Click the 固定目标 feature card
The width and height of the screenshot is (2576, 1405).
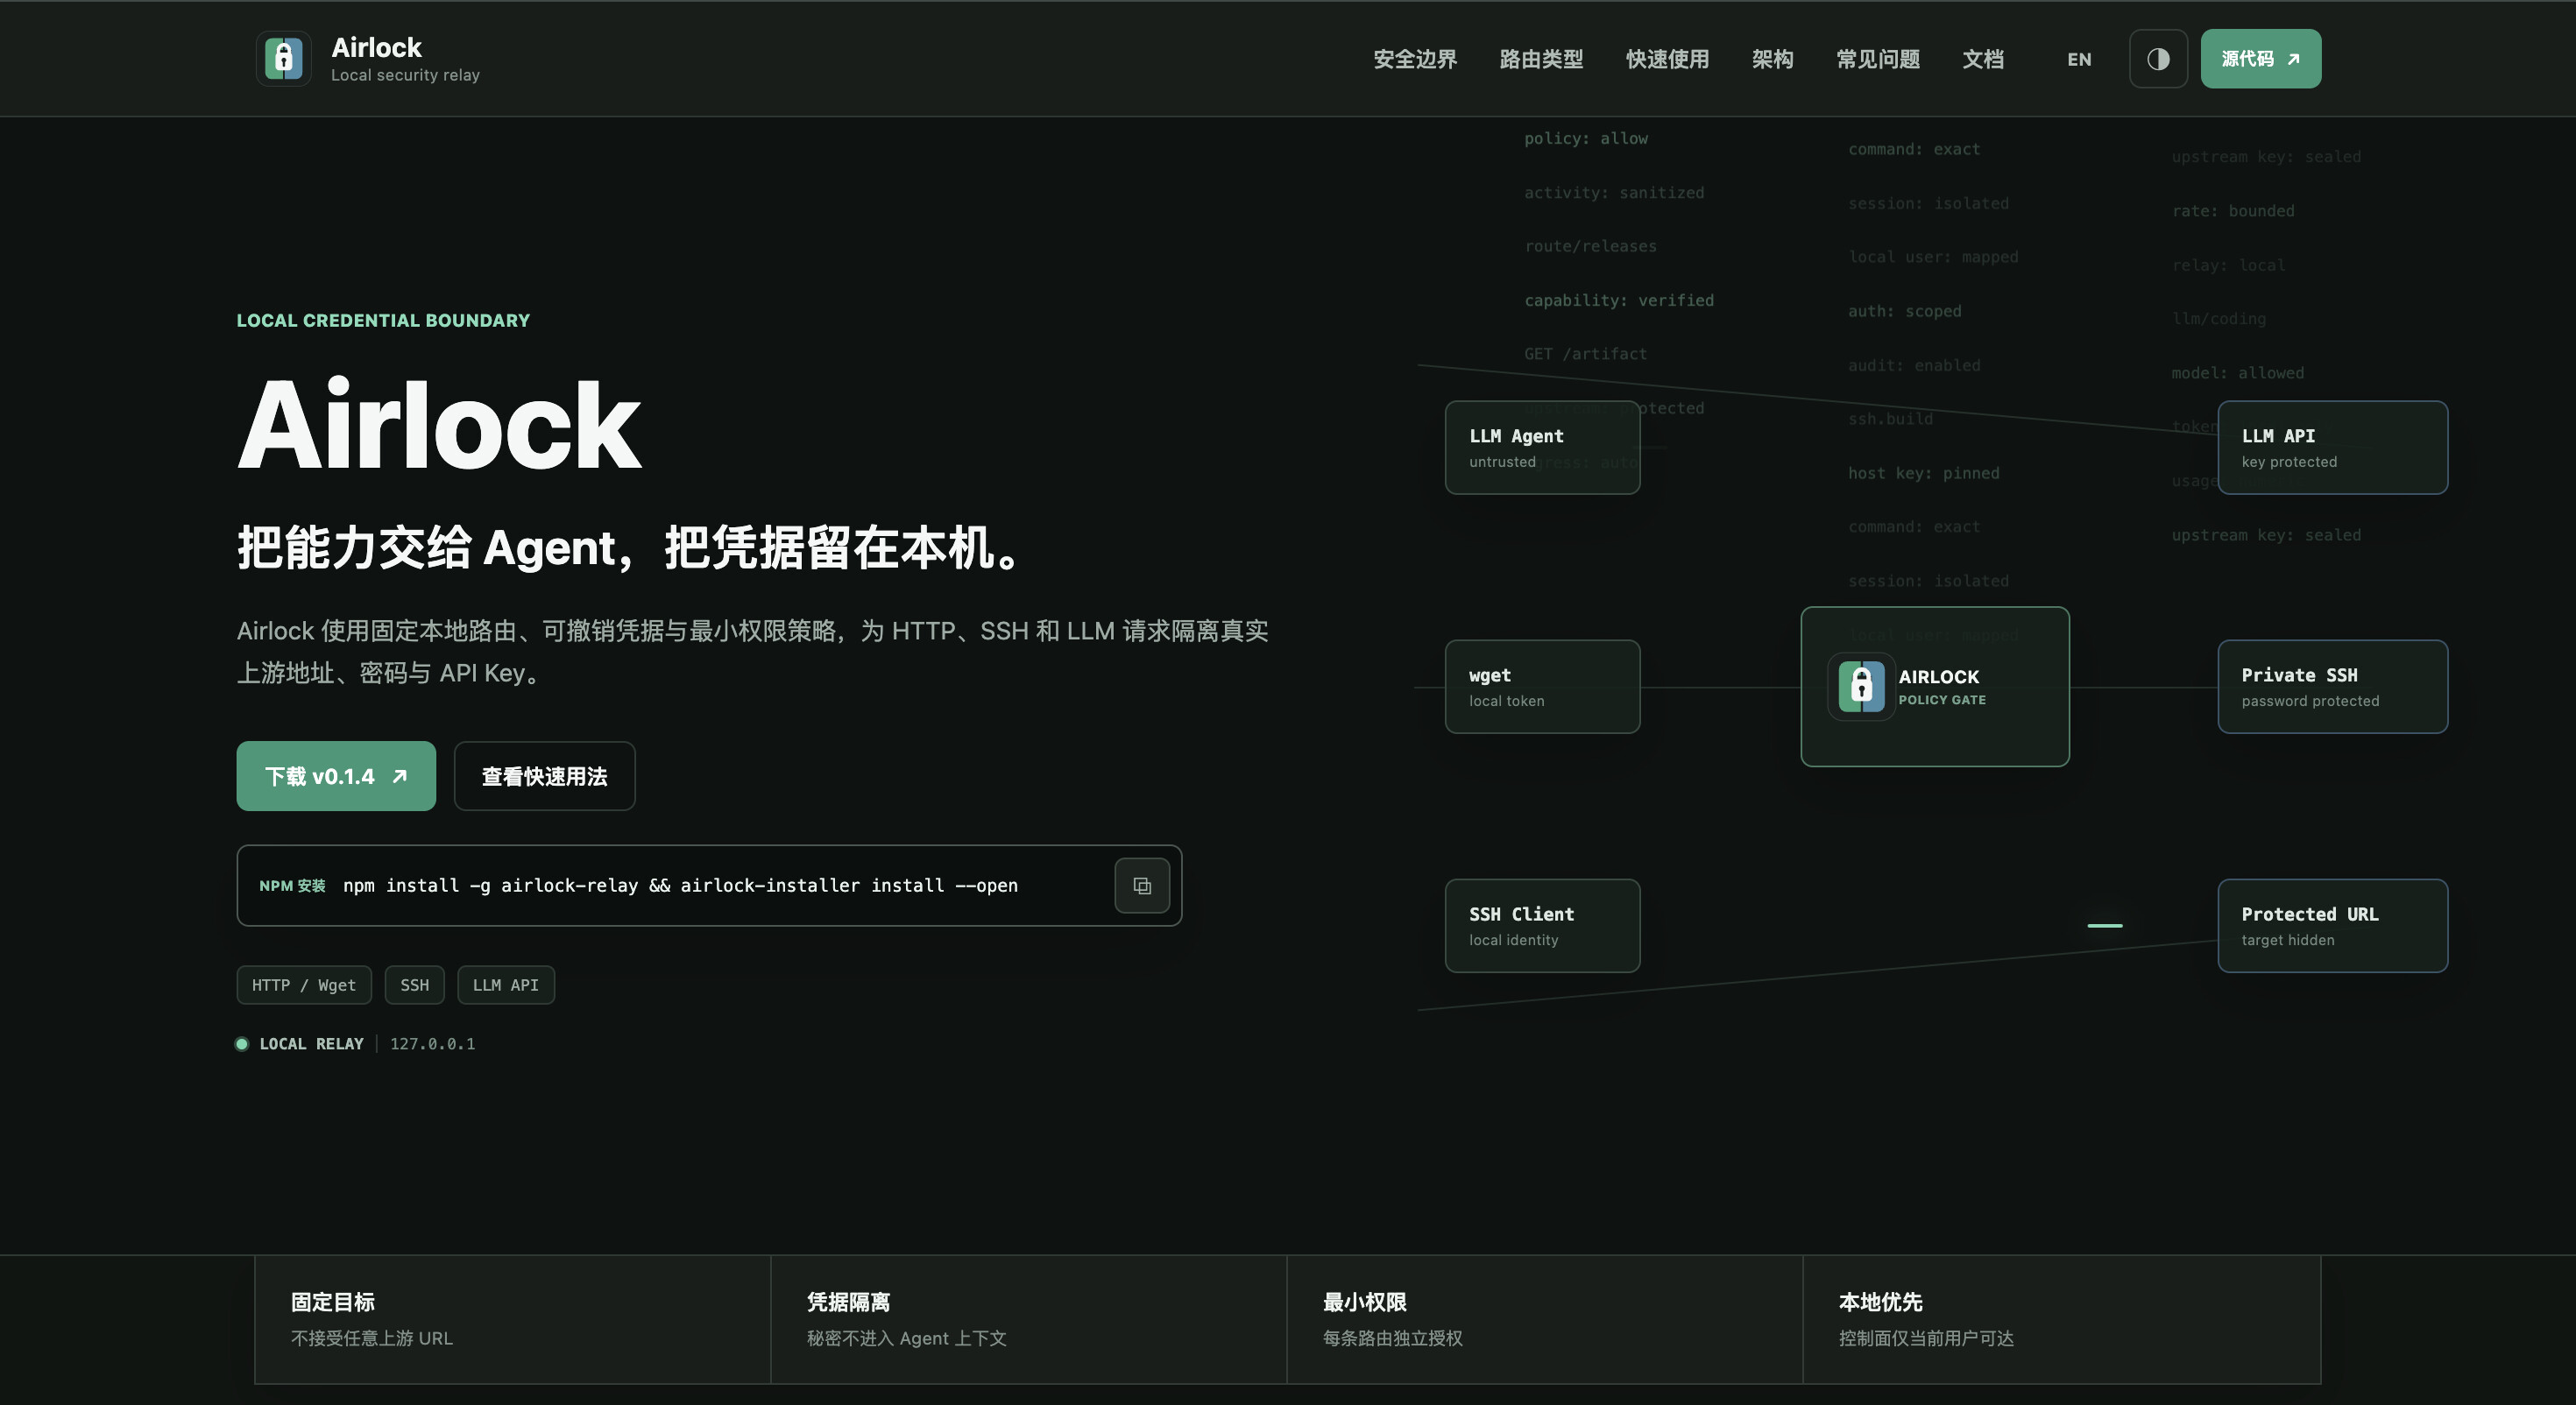[x=513, y=1320]
